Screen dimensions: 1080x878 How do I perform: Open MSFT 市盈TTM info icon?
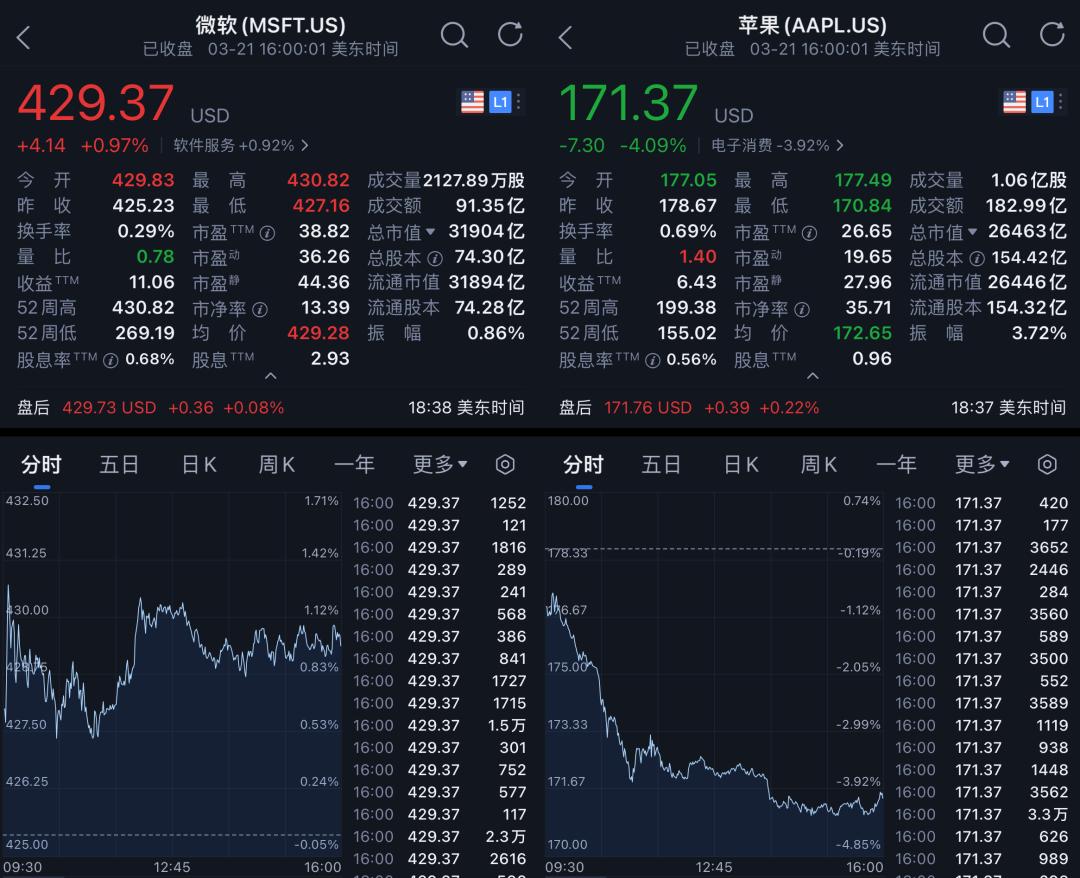click(267, 233)
